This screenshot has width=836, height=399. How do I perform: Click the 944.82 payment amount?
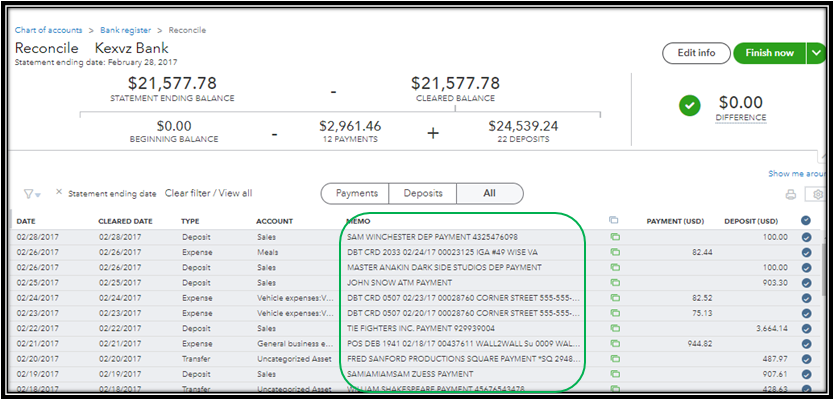(x=700, y=344)
